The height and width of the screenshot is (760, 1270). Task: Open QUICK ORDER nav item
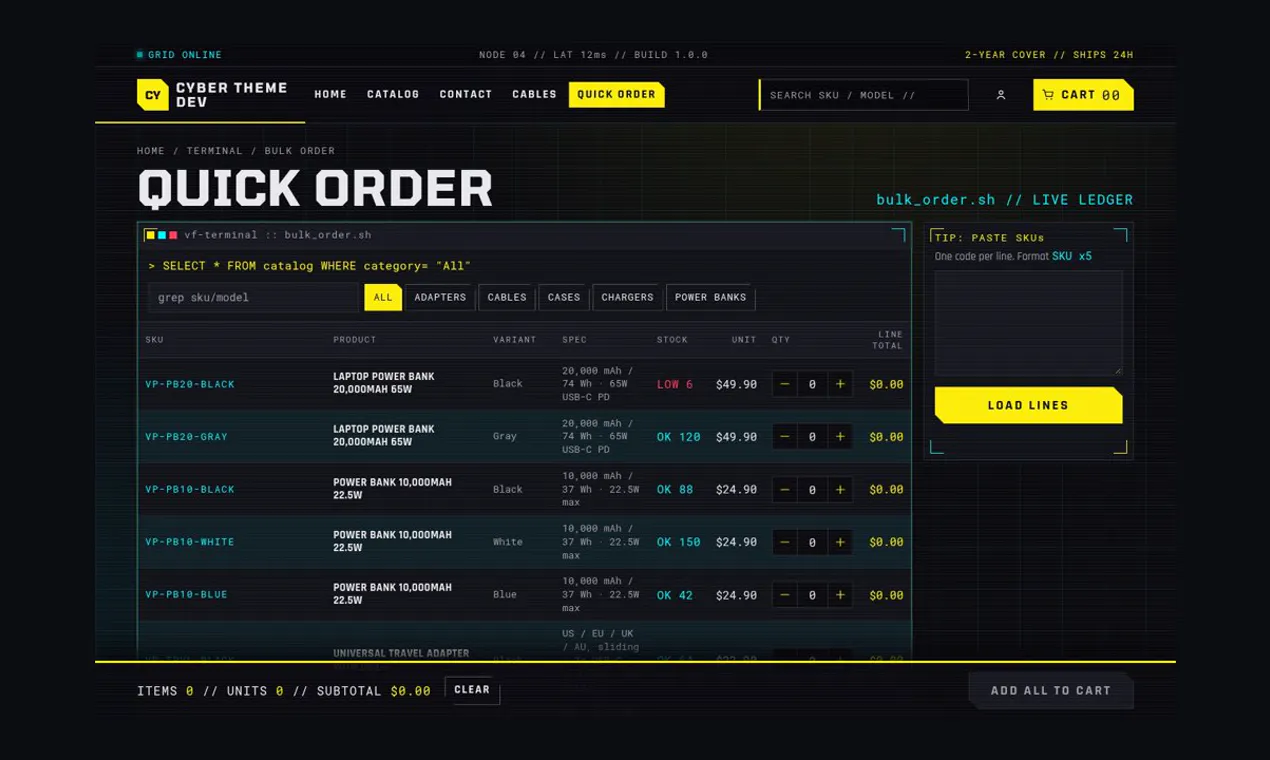tap(617, 95)
